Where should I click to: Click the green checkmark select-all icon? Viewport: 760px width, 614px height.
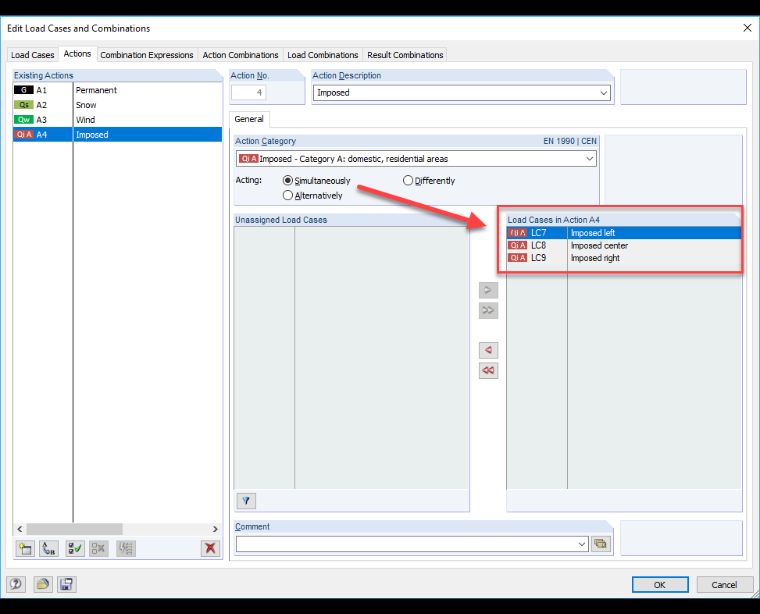(75, 549)
